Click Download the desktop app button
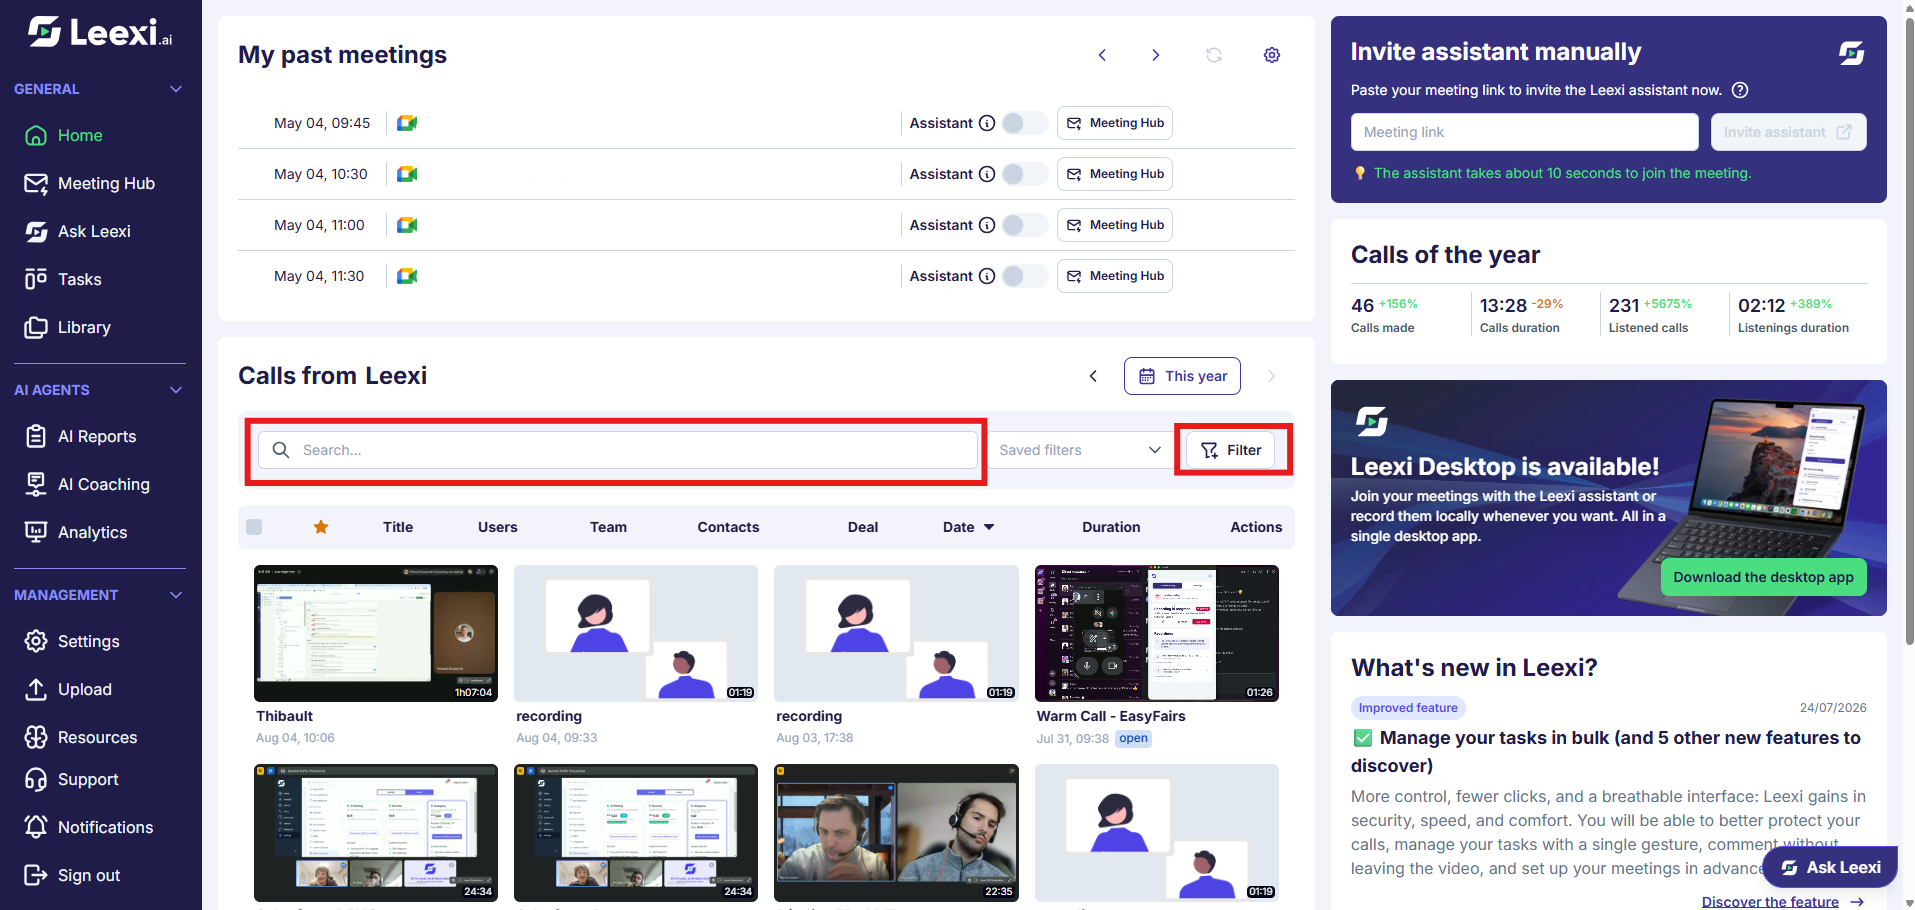Viewport: 1915px width, 910px height. [1763, 577]
